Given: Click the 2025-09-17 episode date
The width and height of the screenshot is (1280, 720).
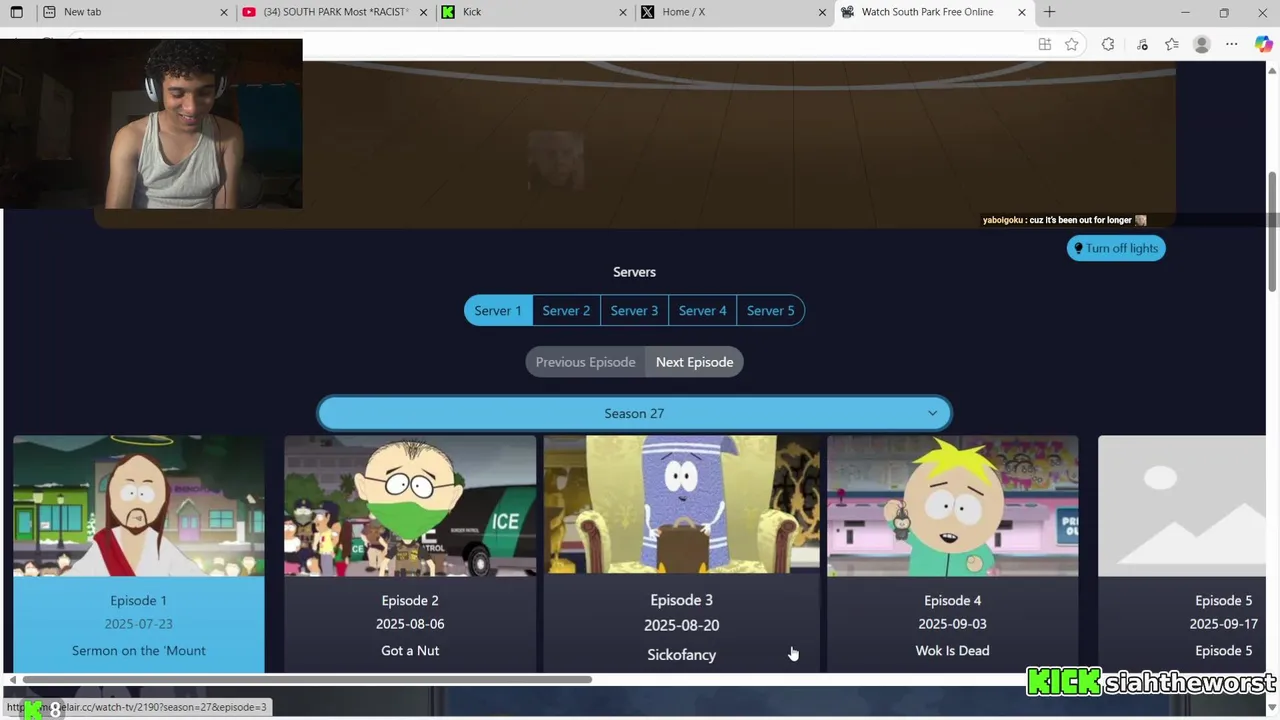Looking at the screenshot, I should (1224, 624).
